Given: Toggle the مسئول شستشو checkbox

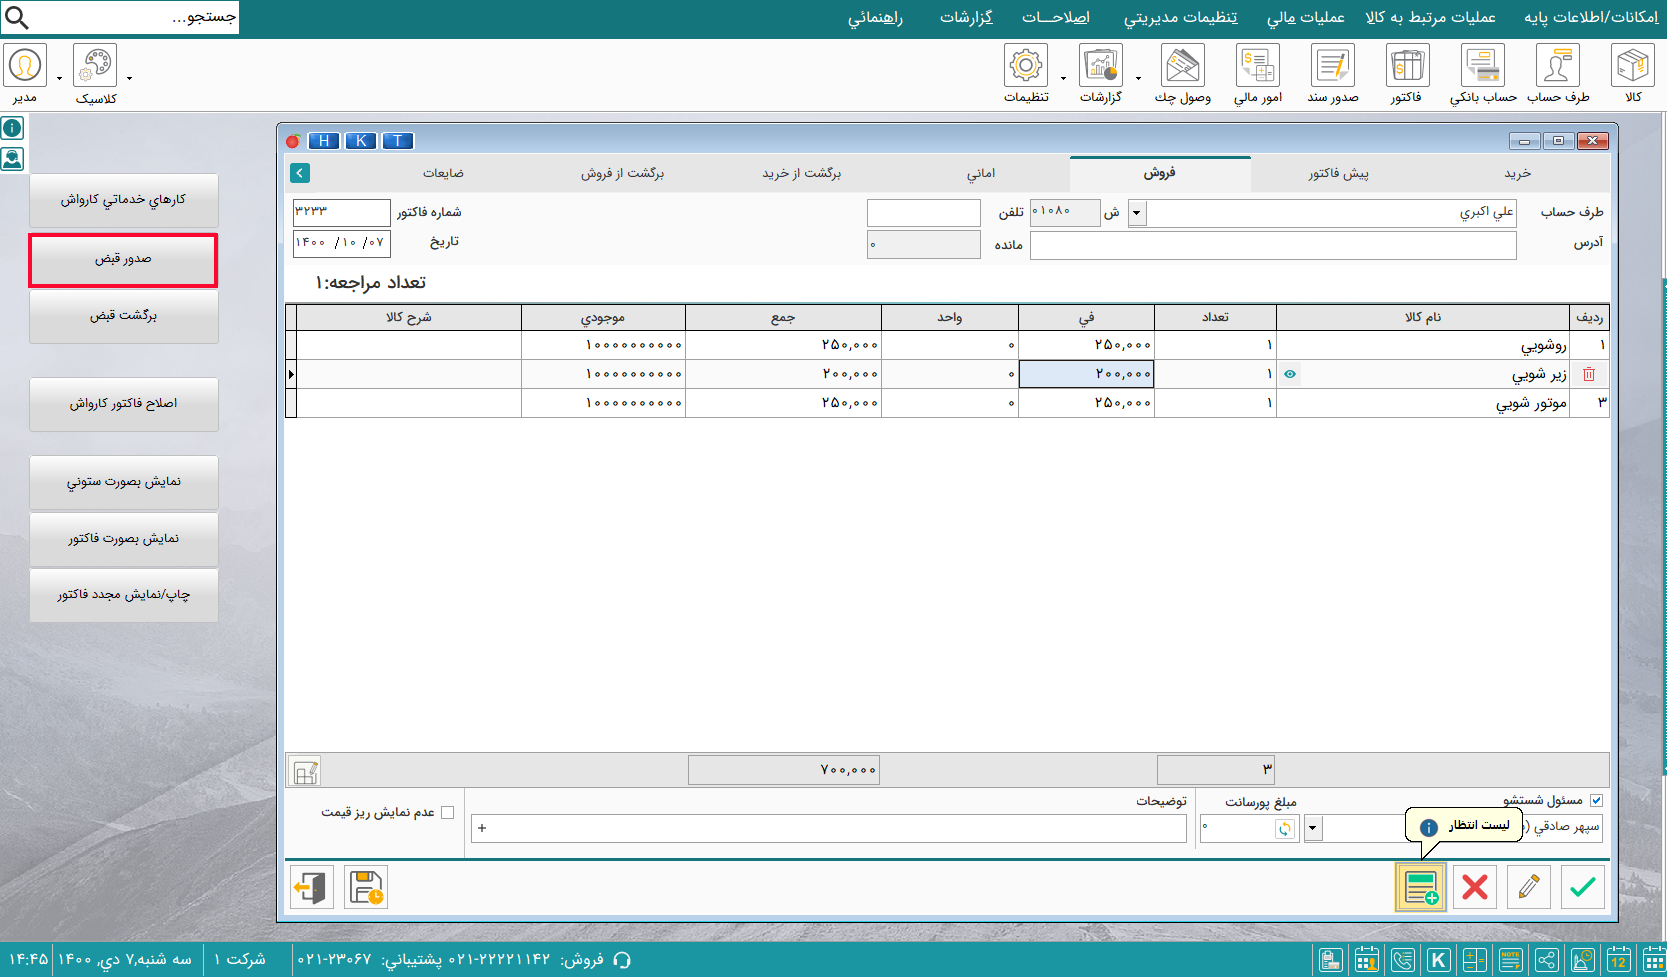Looking at the screenshot, I should click(x=1596, y=800).
